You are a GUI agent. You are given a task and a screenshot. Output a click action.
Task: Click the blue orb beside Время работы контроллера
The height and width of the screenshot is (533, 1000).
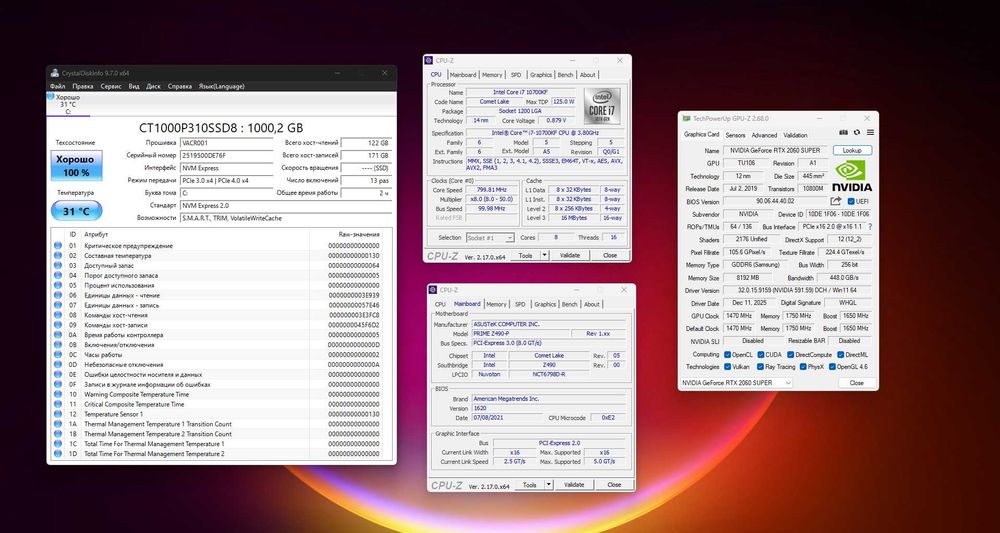pos(58,335)
